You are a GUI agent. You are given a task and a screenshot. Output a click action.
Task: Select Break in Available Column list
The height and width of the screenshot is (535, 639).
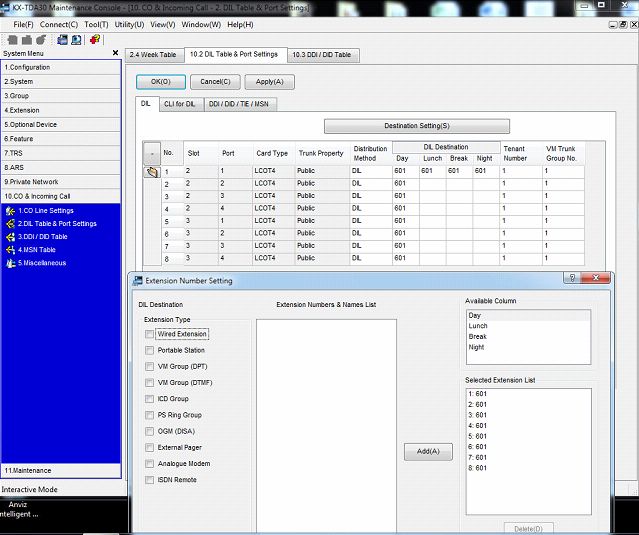click(528, 337)
